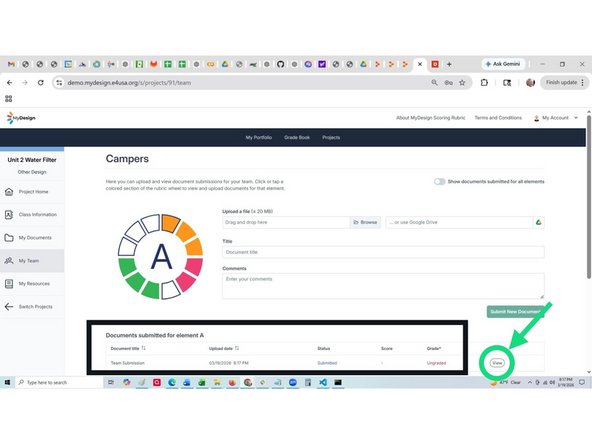Screen dimensions: 592x444
Task: Open the My Portfolio nav tab
Action: [259, 137]
